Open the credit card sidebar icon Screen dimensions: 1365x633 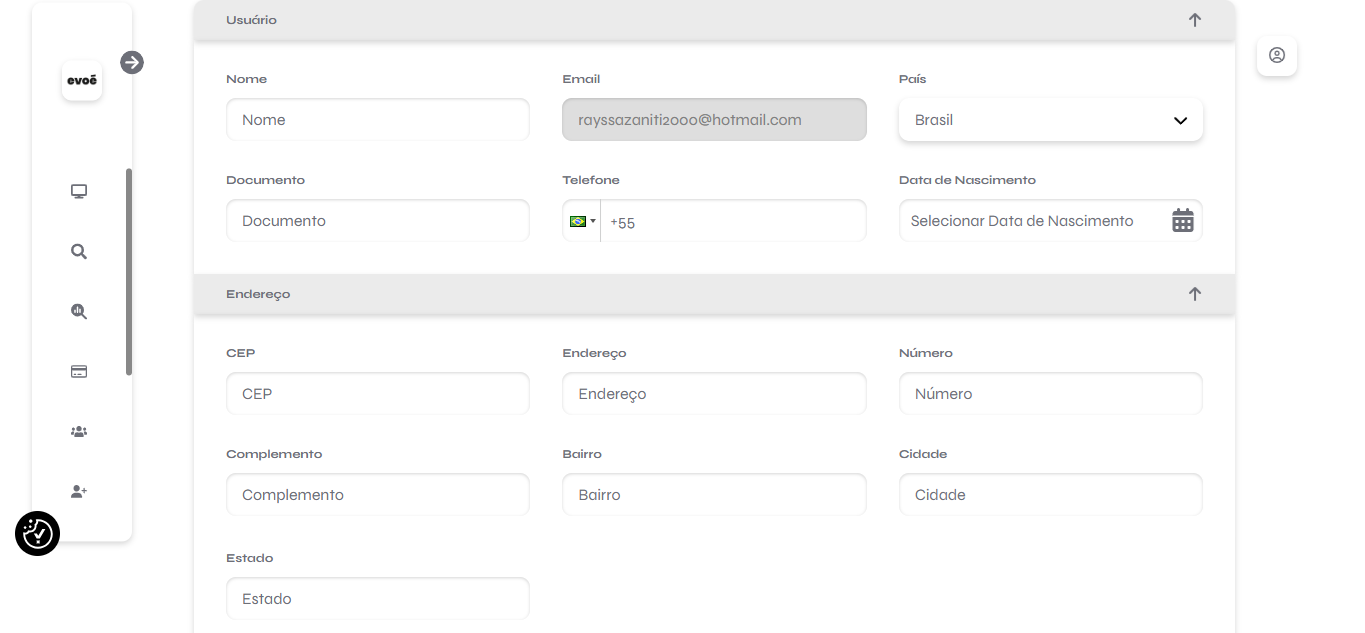79,372
